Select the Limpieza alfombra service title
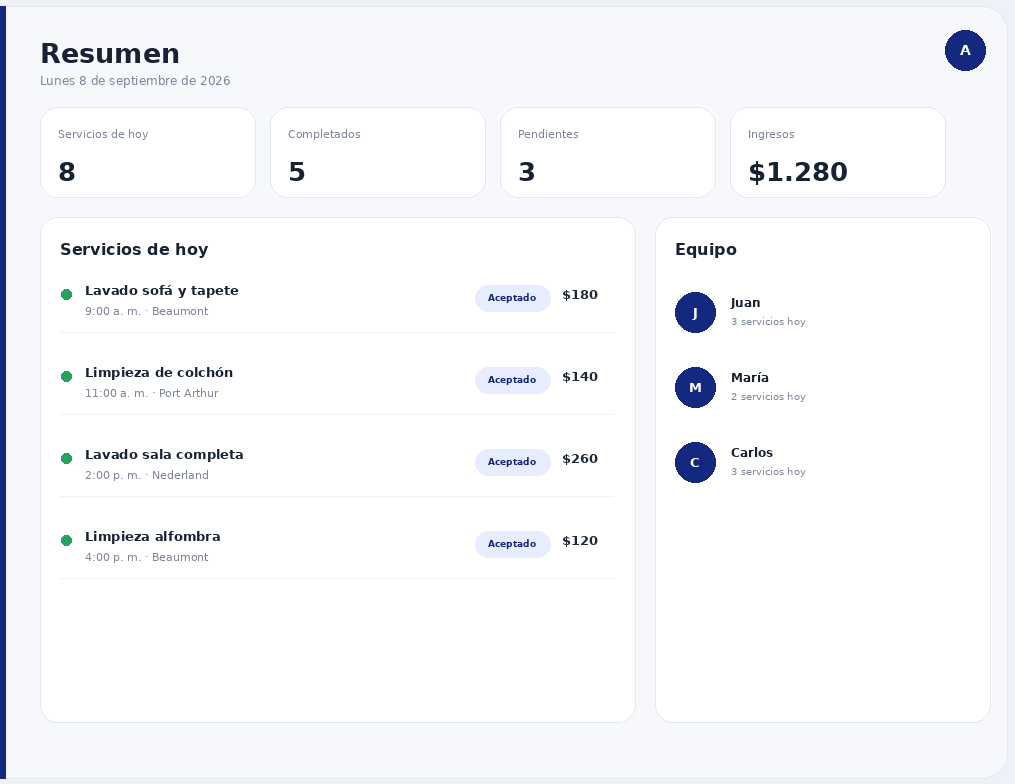This screenshot has width=1015, height=784. [153, 537]
